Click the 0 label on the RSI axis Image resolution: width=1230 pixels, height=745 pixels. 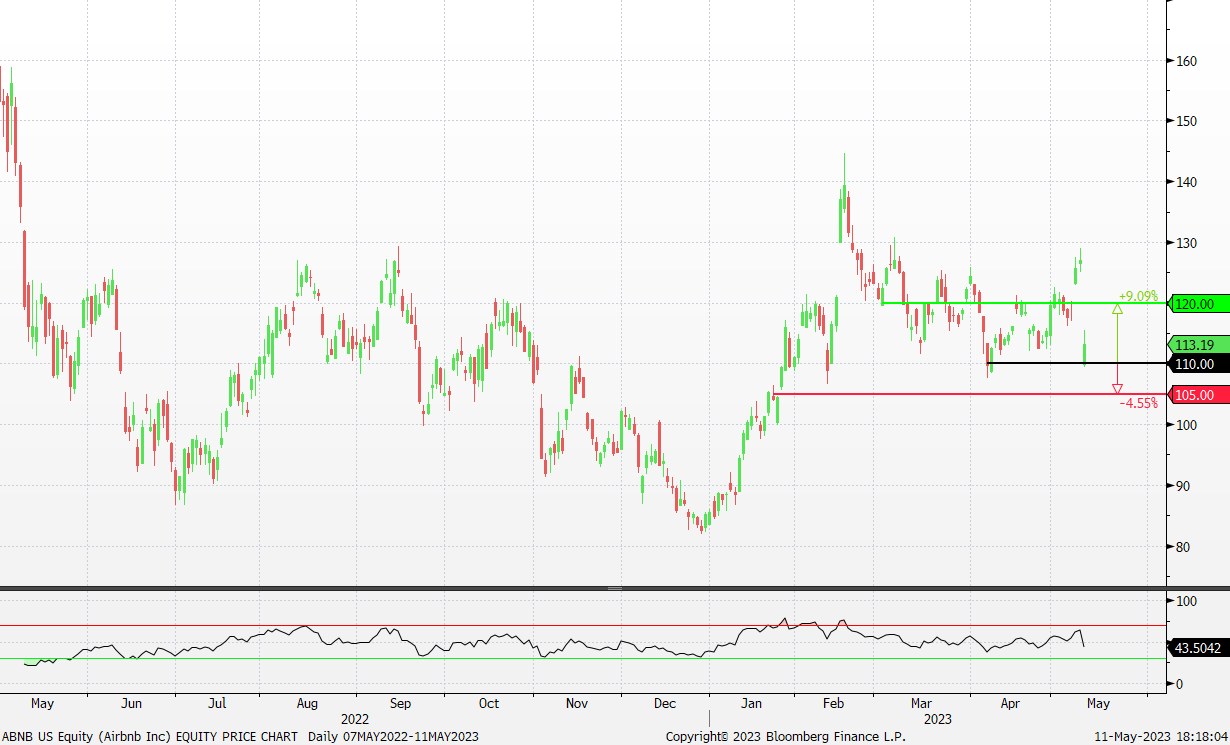(1179, 684)
